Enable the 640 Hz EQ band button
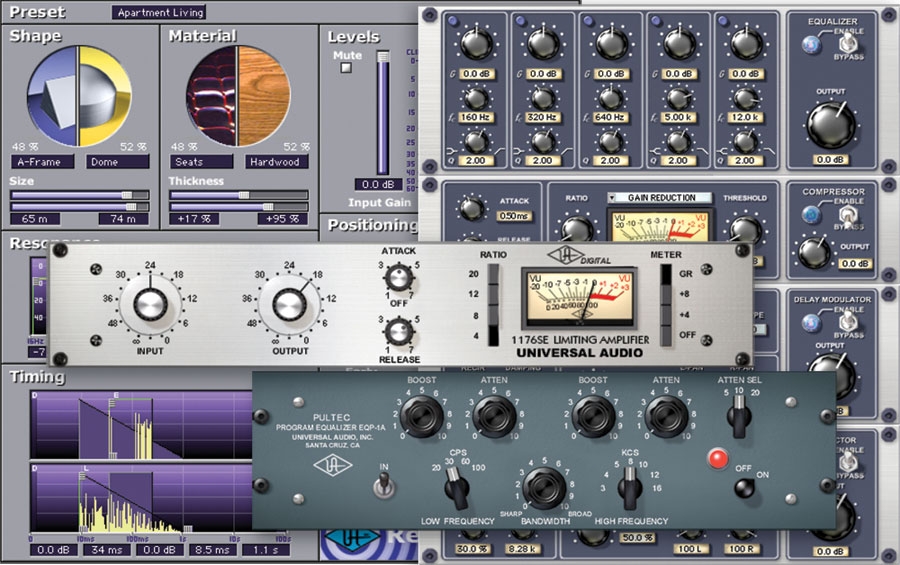This screenshot has height=565, width=900. click(588, 21)
